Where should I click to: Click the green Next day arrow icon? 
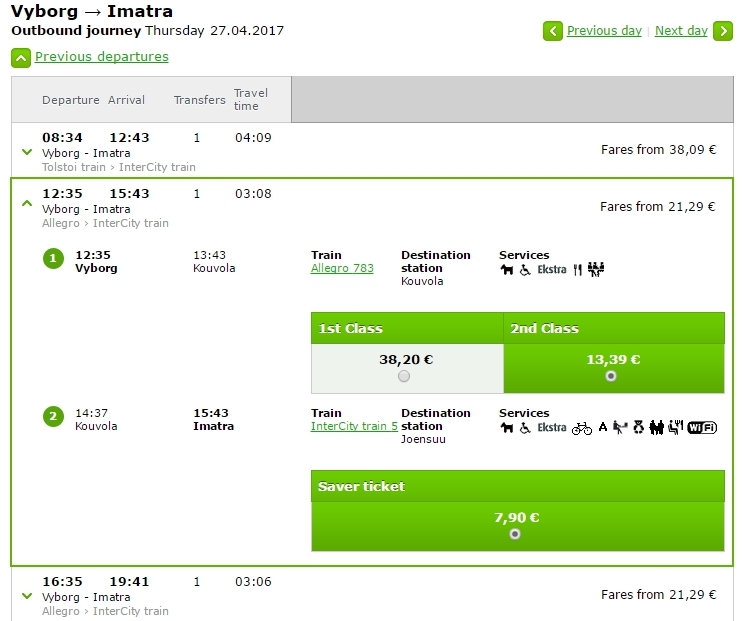tap(723, 31)
